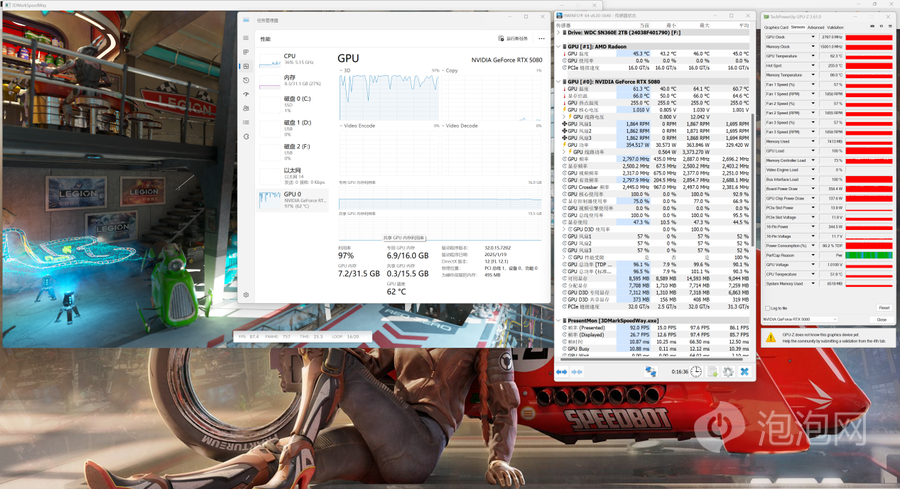Screen dimensions: 900x489
Task: Switch to Validation tab in GPU-Z
Action: click(835, 28)
